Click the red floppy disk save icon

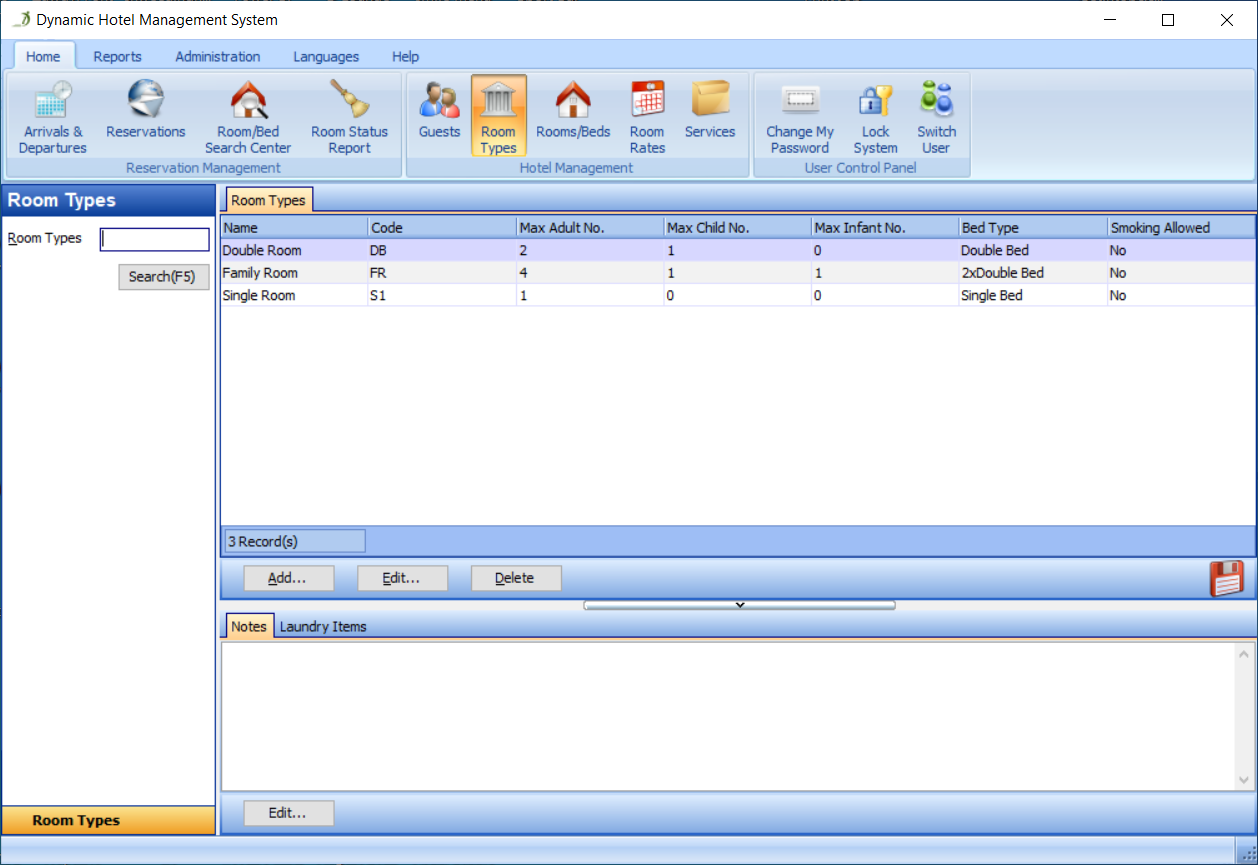1227,579
